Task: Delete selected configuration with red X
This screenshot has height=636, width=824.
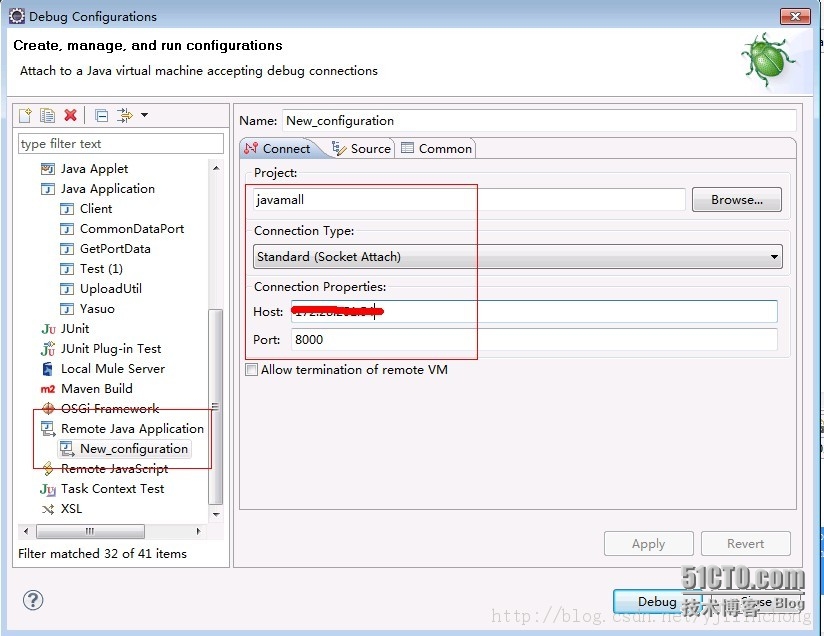Action: click(x=70, y=115)
